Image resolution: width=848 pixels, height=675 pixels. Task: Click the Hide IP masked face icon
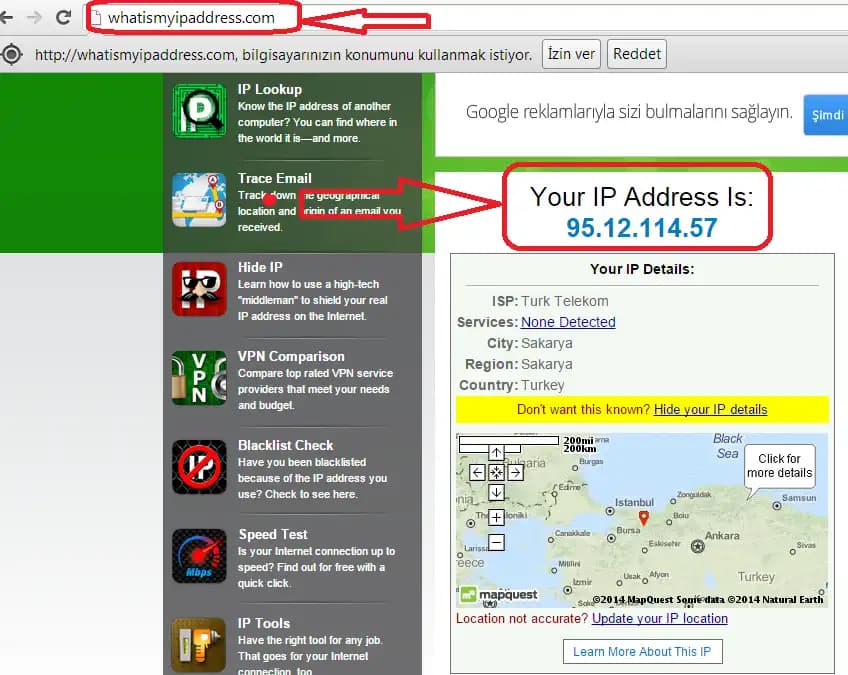point(199,289)
